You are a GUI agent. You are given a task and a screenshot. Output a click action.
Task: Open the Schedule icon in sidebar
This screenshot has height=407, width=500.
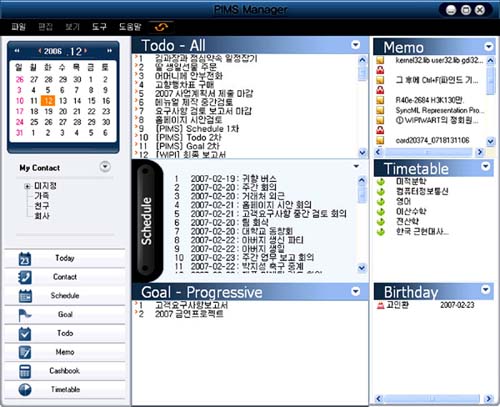(x=25, y=296)
